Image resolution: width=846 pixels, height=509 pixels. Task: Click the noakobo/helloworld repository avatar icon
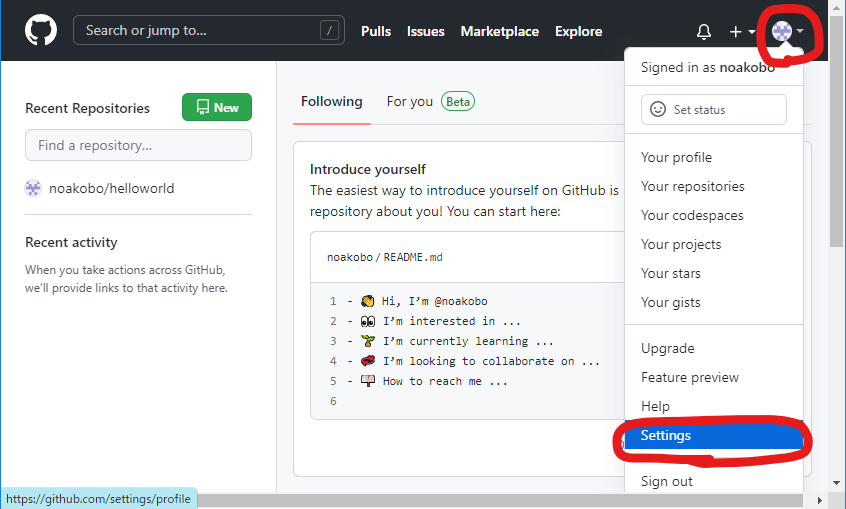33,188
